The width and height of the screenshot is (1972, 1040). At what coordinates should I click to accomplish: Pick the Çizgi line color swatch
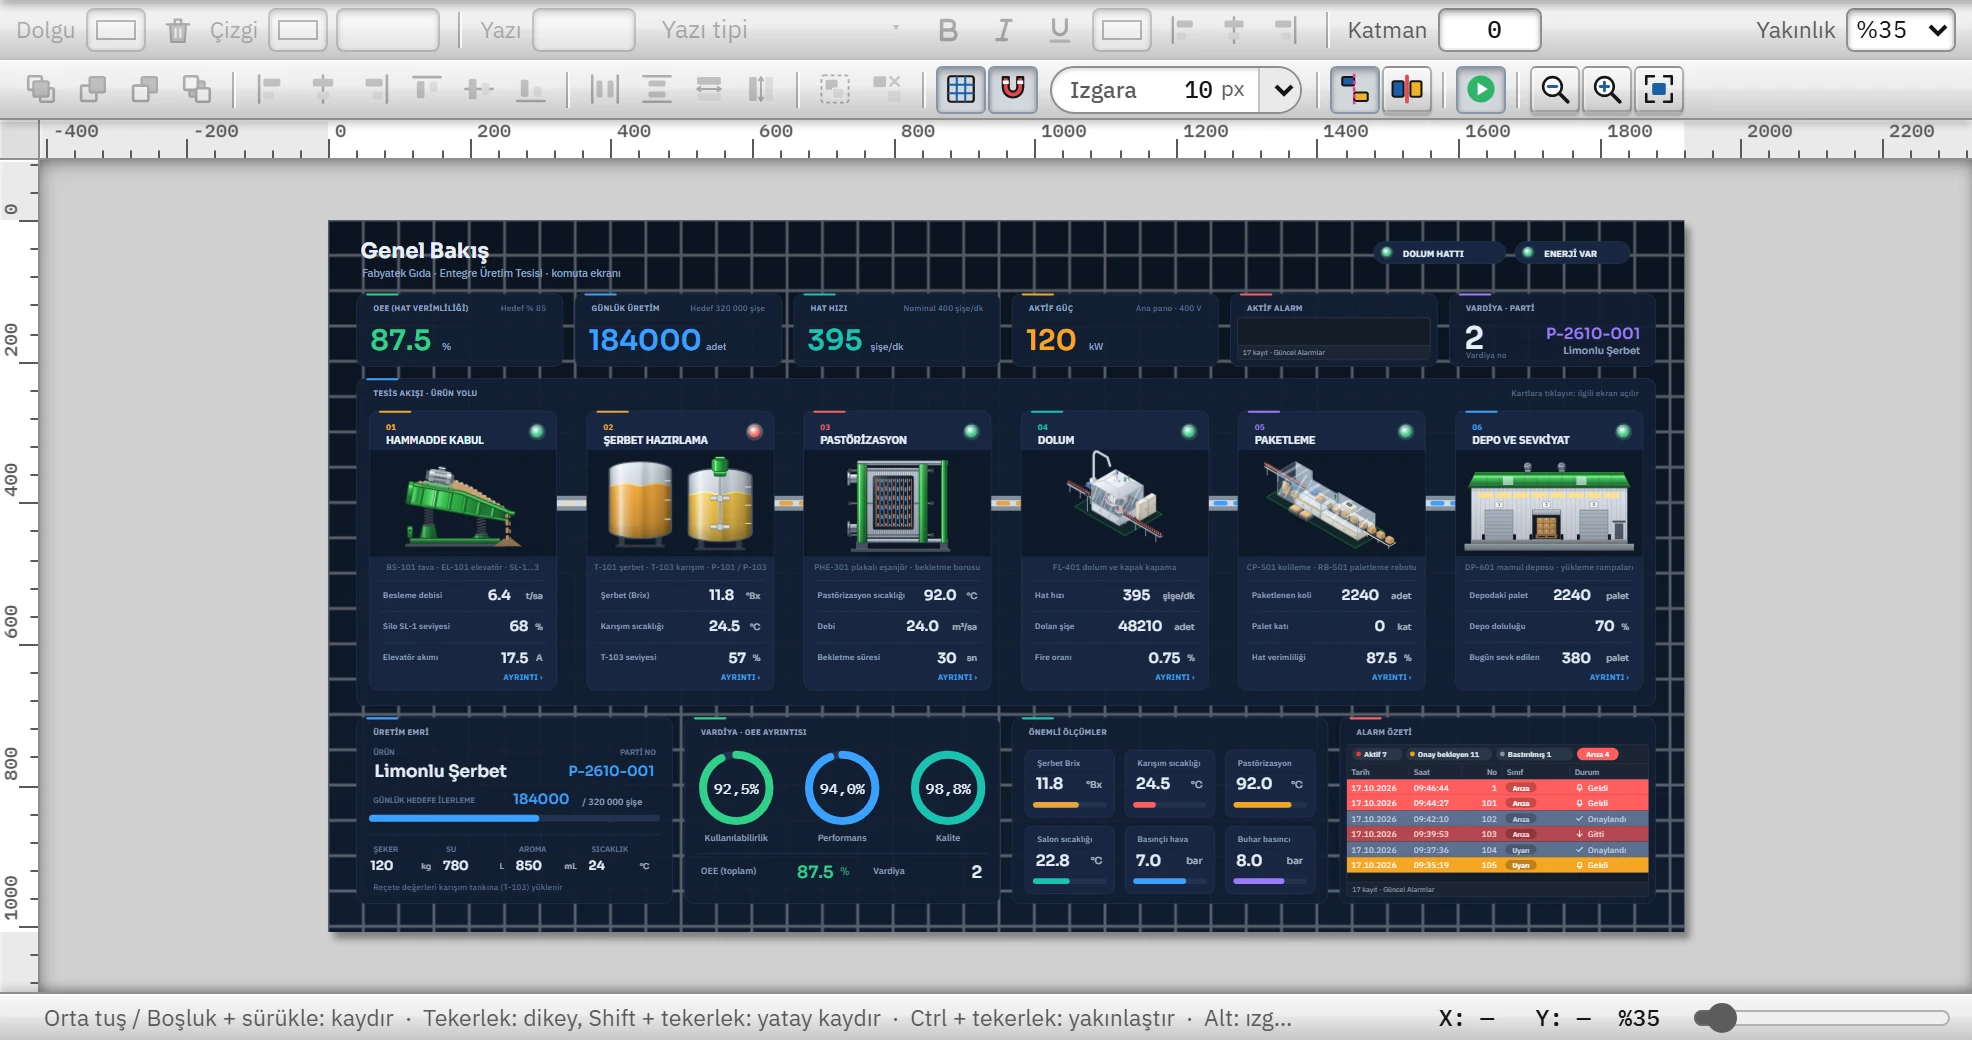point(298,31)
